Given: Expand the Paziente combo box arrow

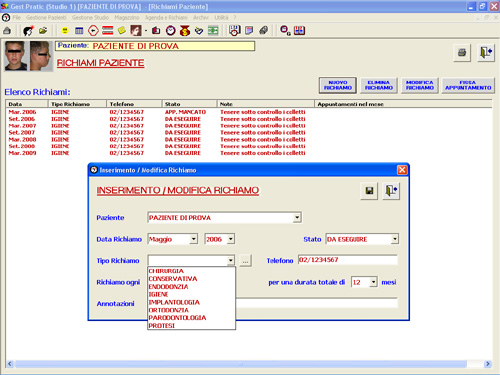Looking at the screenshot, I should pyautogui.click(x=297, y=218).
